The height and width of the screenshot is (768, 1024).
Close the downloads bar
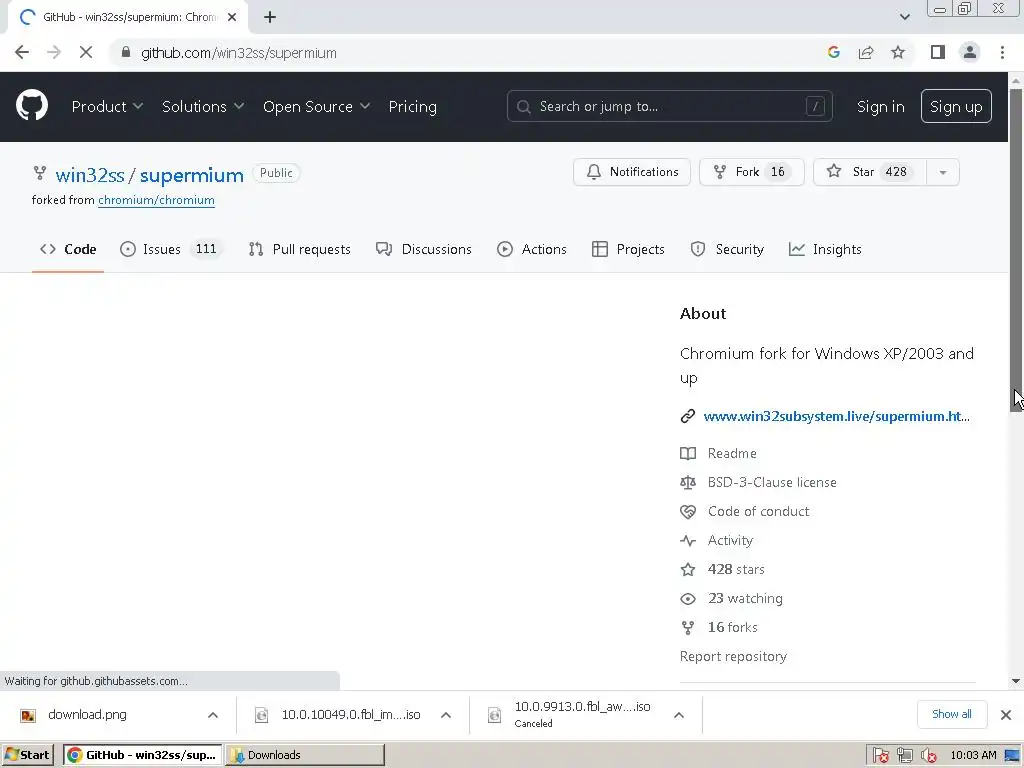[1006, 714]
